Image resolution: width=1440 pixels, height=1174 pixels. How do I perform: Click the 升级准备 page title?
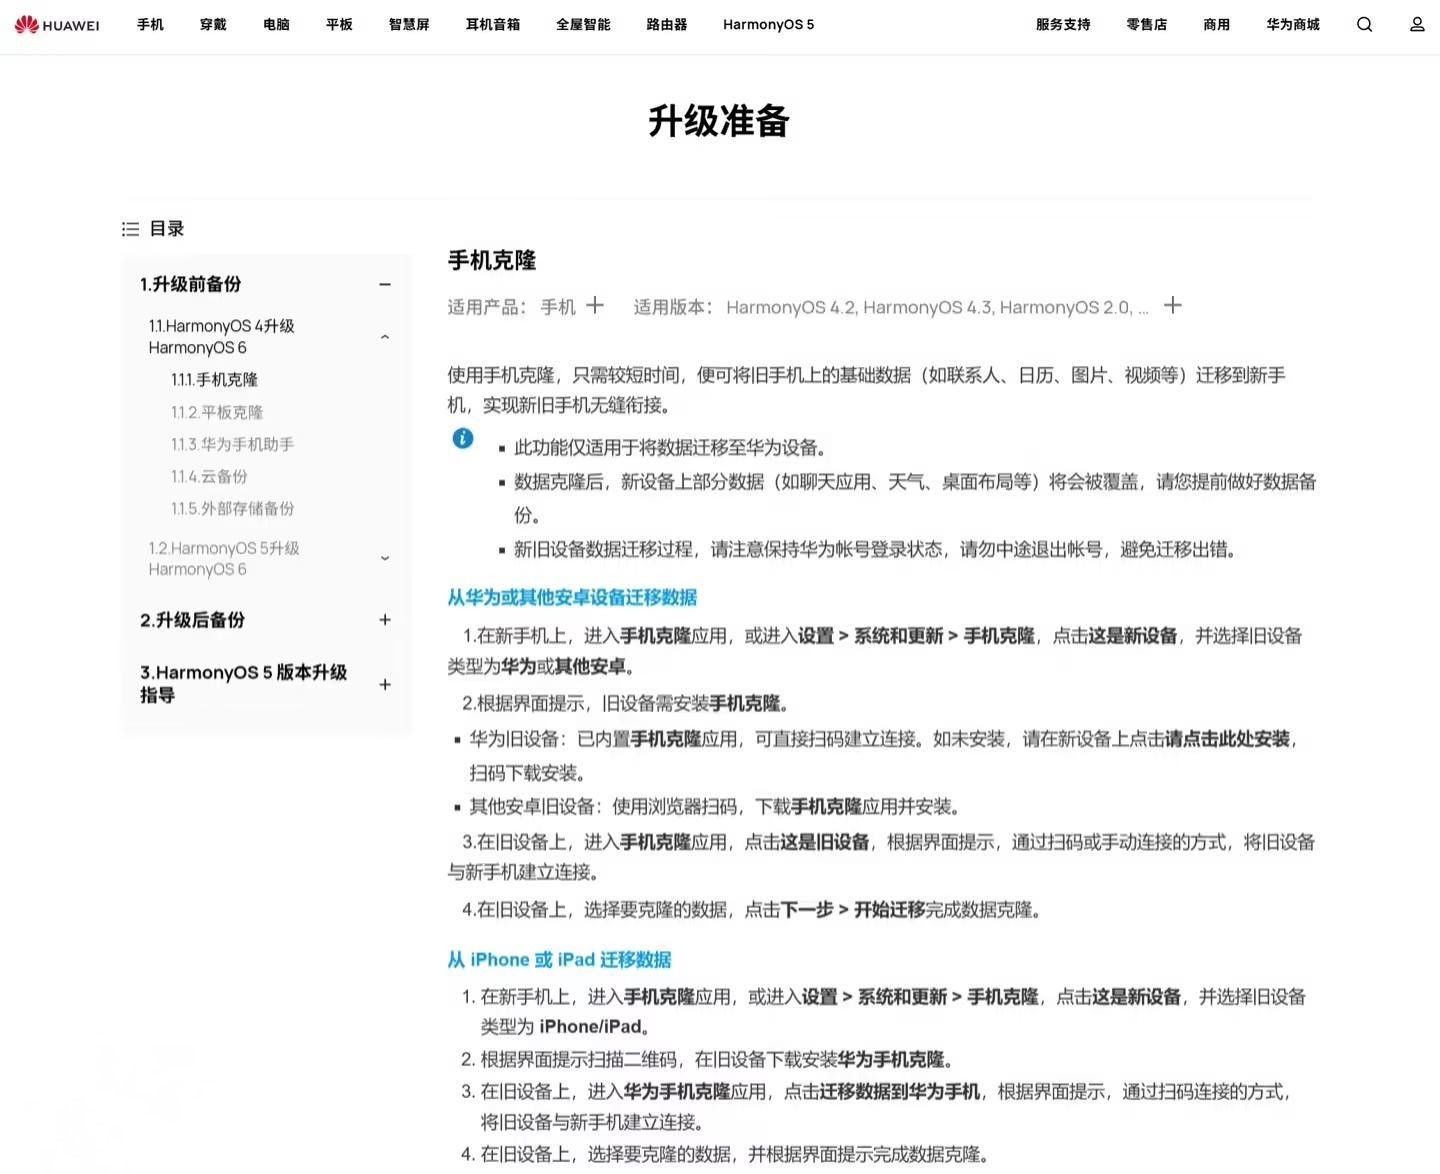point(720,121)
